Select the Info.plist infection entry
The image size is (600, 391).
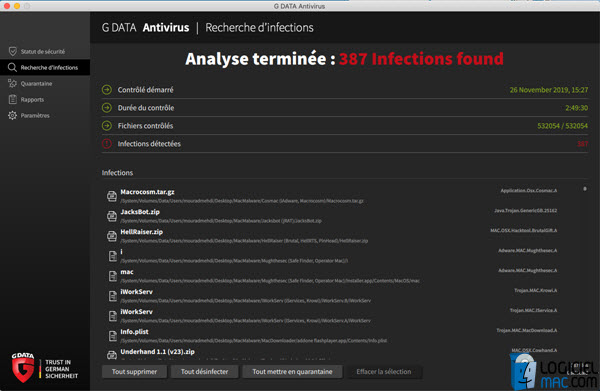332,336
